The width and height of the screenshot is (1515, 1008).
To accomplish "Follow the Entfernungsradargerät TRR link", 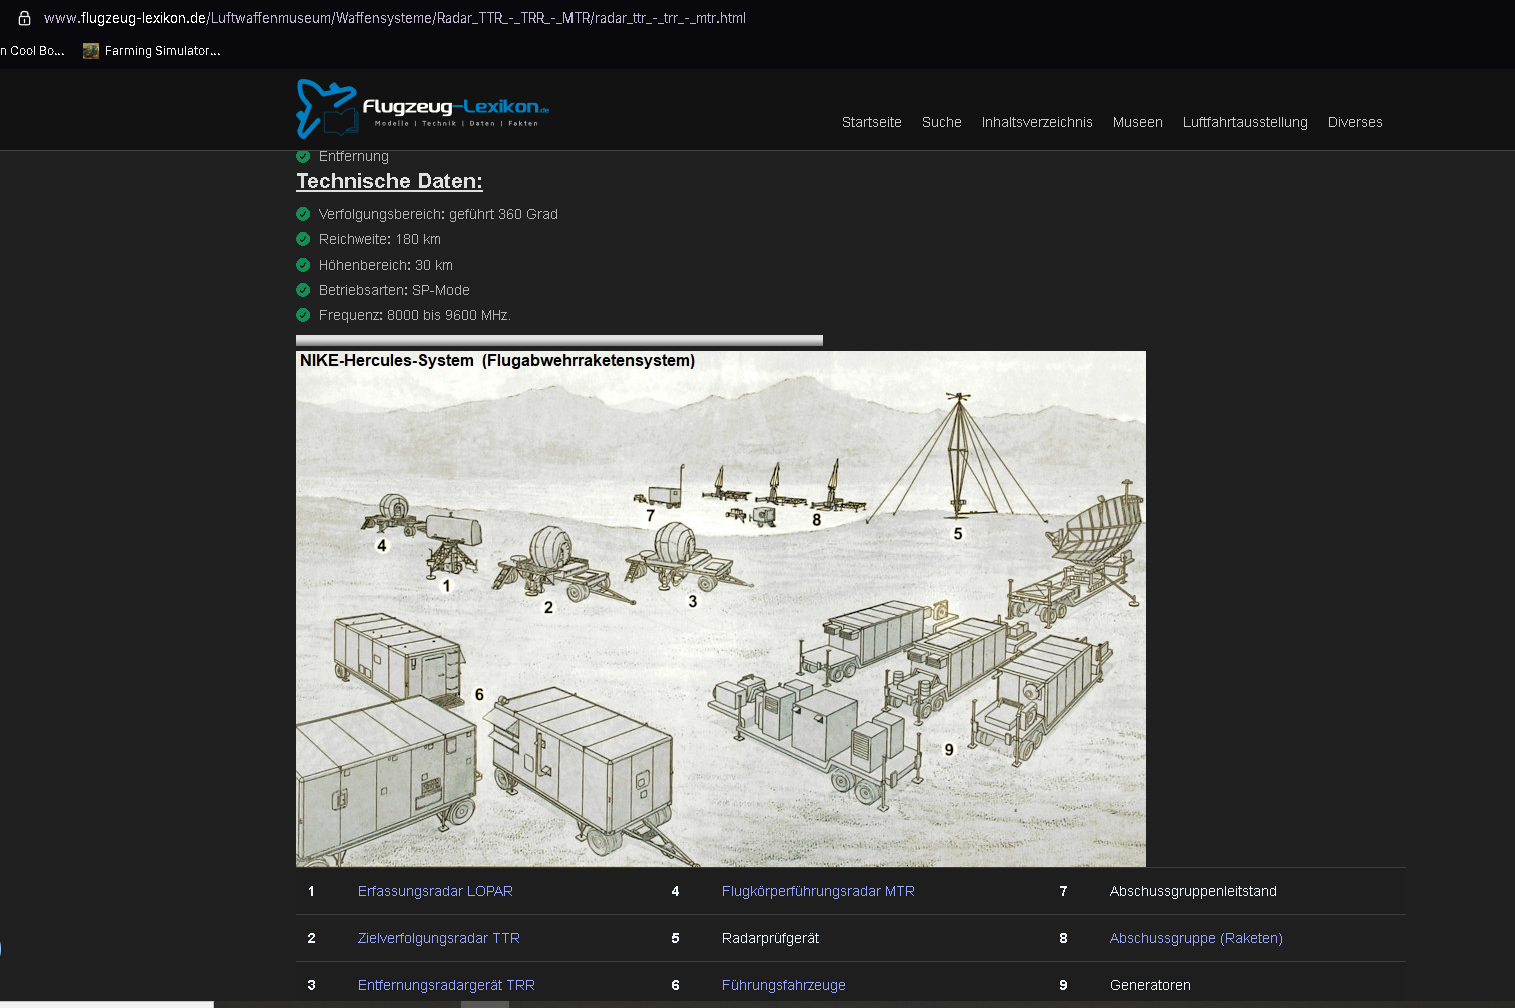I will click(446, 985).
